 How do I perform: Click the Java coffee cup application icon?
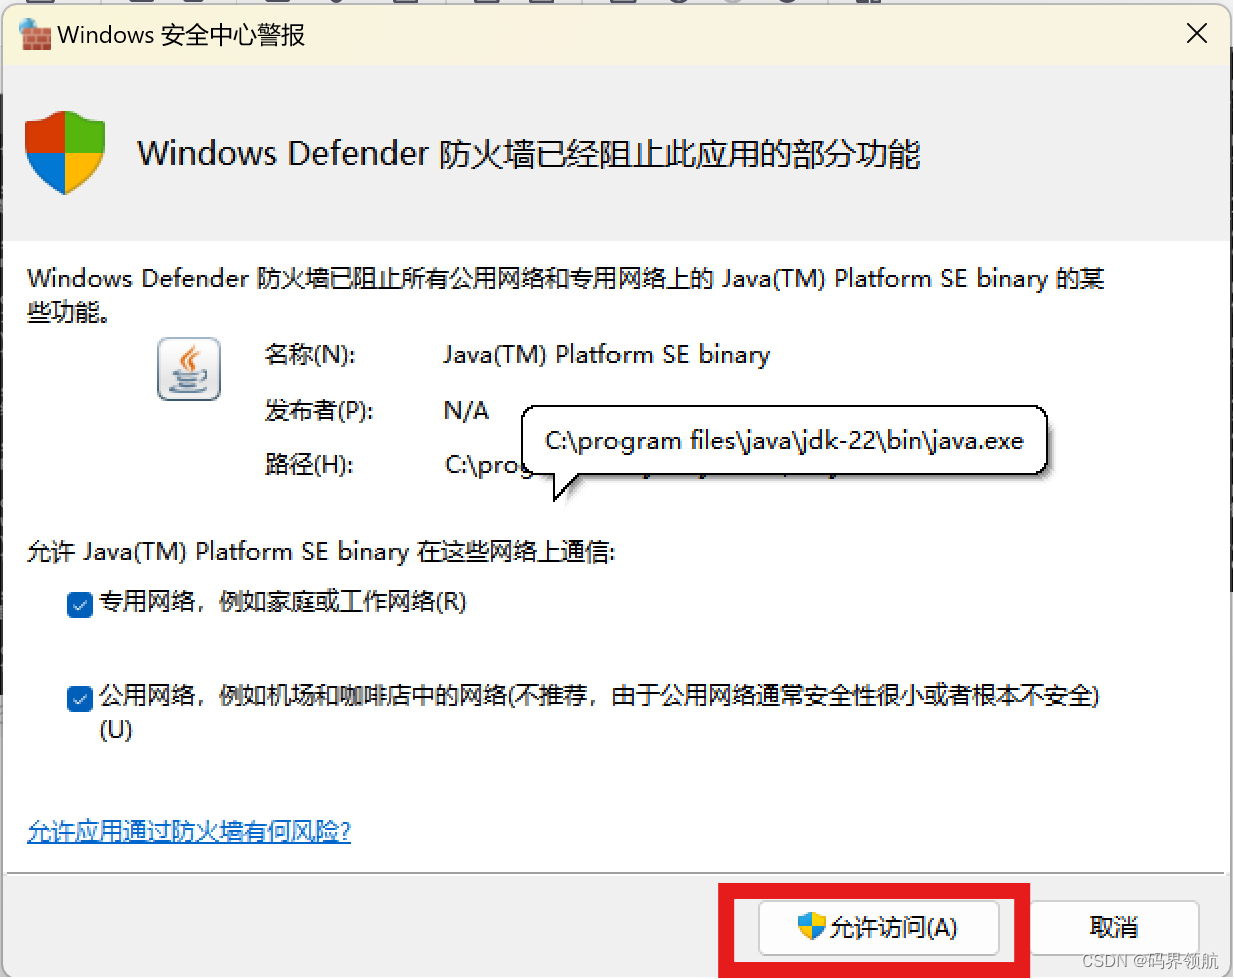(189, 369)
